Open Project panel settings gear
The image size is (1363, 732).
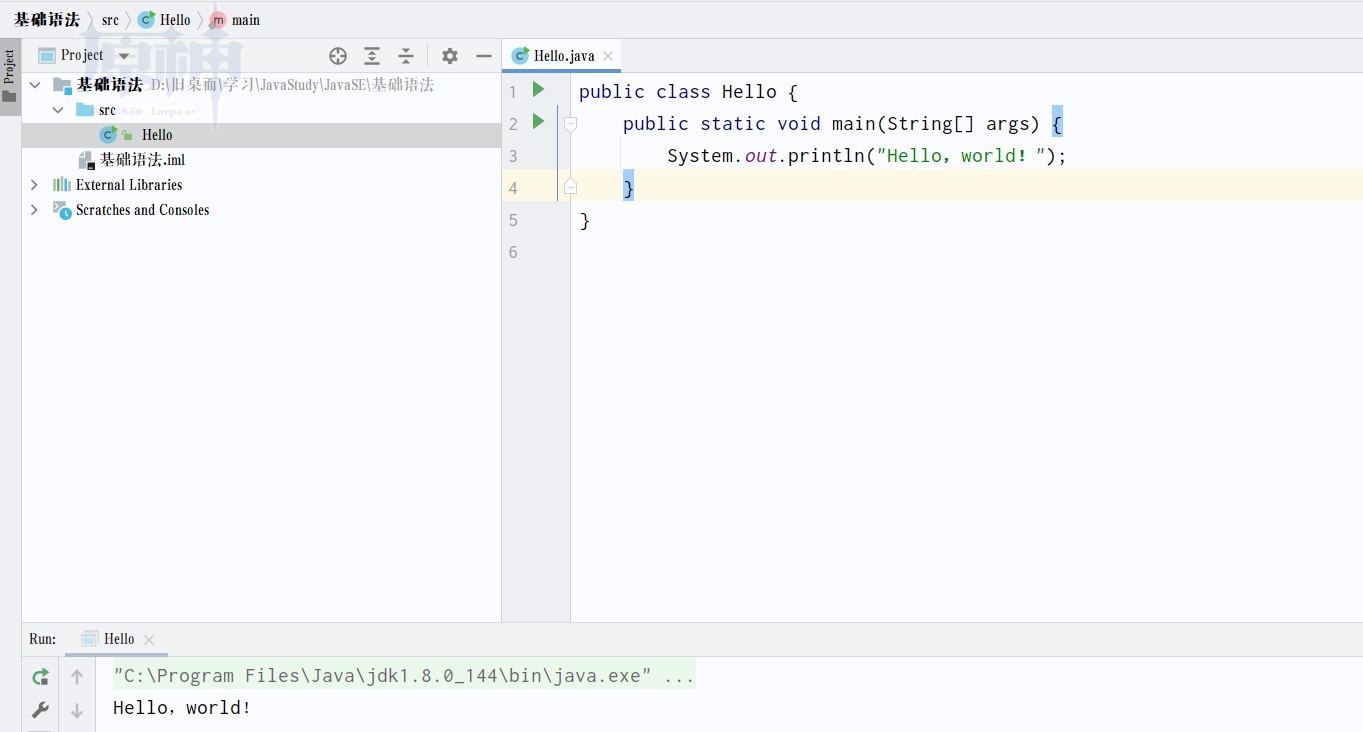(450, 56)
